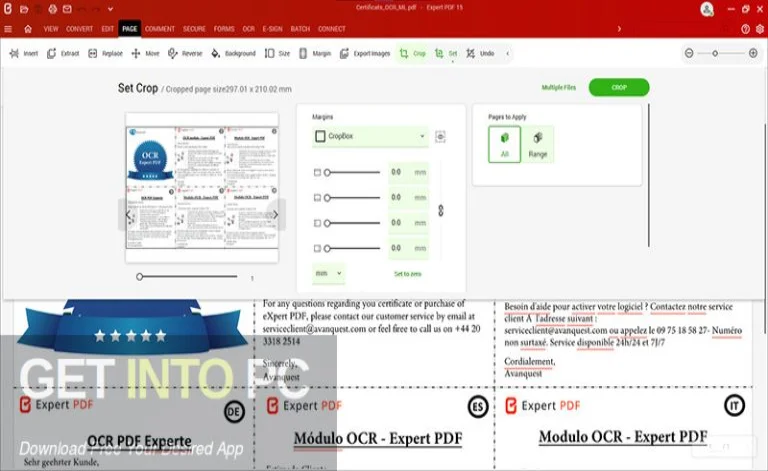Open the CropBox margins dropdown
This screenshot has width=768, height=471.
pos(370,136)
